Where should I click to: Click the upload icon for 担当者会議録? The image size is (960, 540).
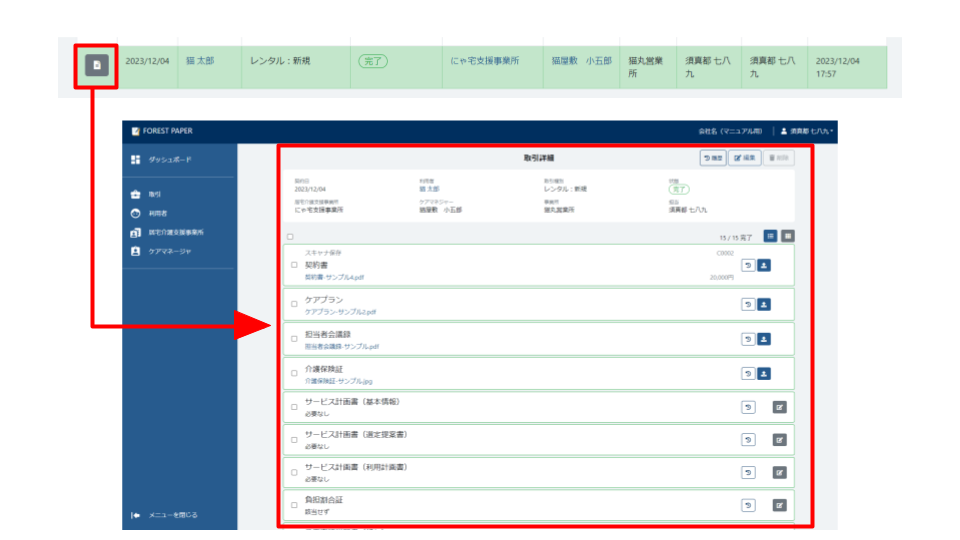tap(764, 339)
